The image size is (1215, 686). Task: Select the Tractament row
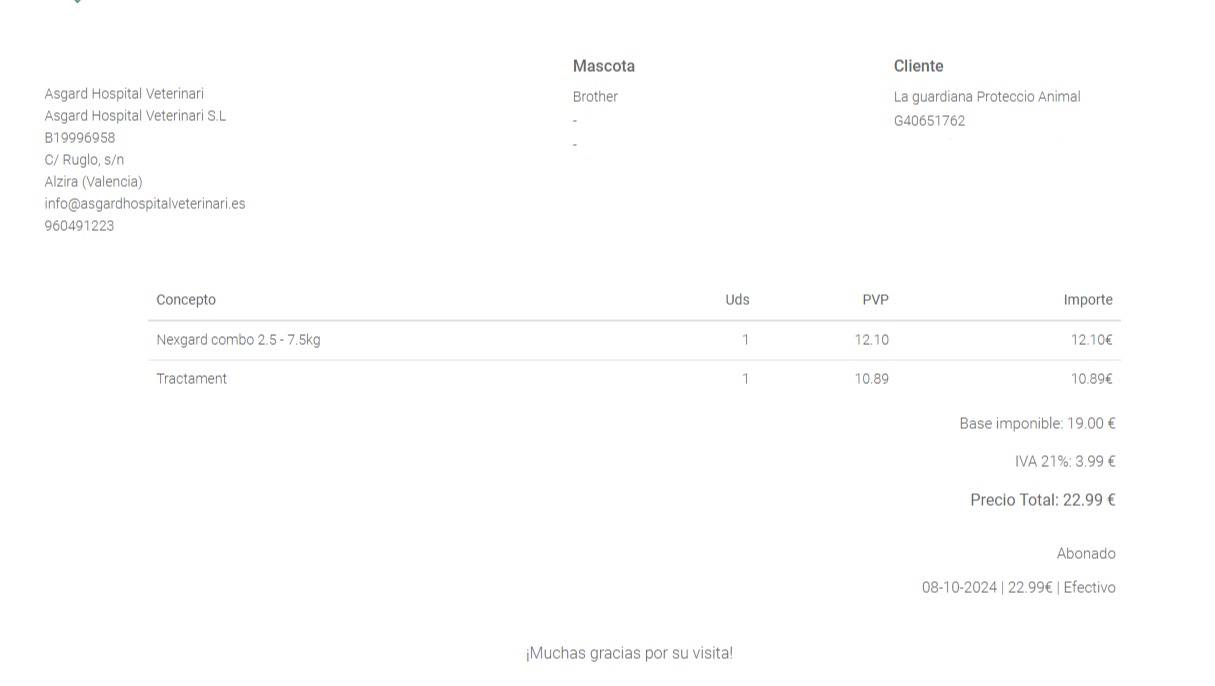[634, 379]
